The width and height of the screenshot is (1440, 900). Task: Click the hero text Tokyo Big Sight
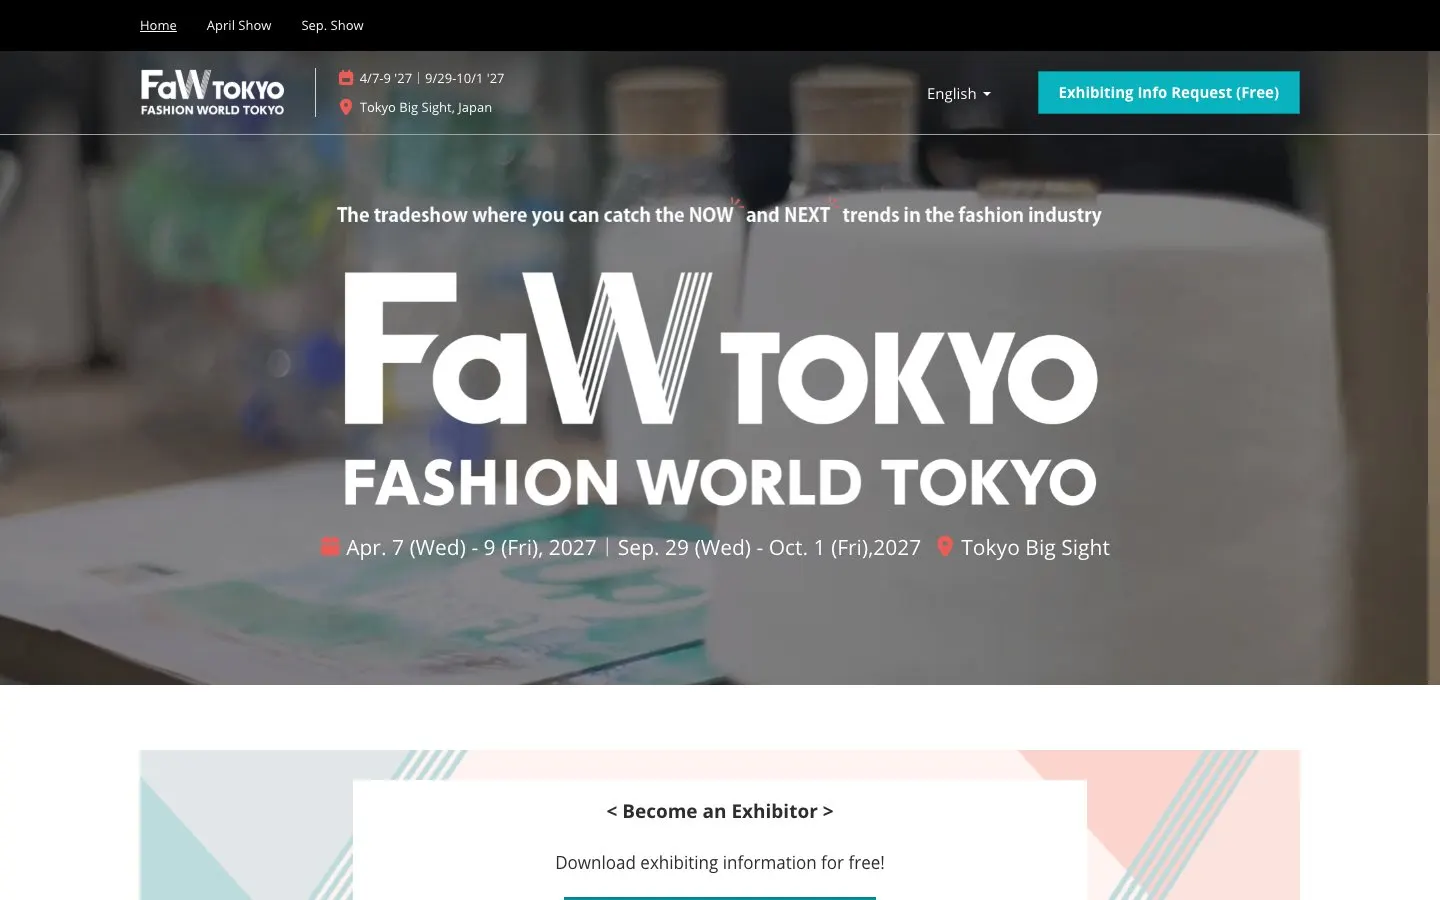pyautogui.click(x=1035, y=547)
